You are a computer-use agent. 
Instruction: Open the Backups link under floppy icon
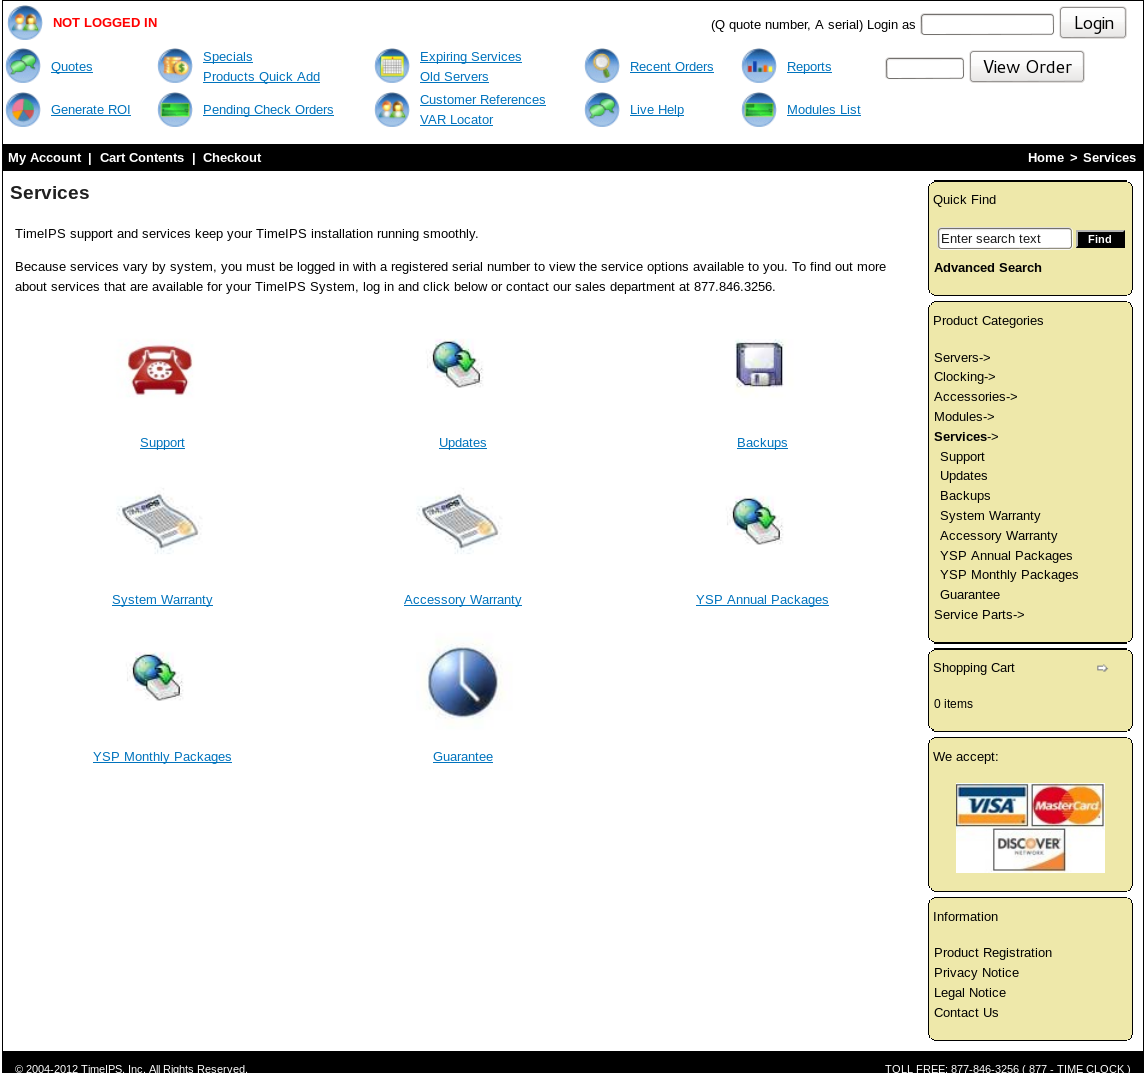762,443
